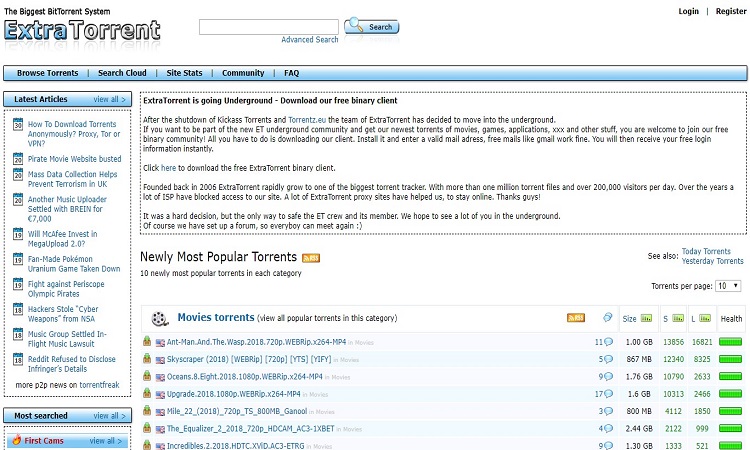Open Search Cloud menu item
Viewport: 750px width, 450px height.
coord(122,73)
